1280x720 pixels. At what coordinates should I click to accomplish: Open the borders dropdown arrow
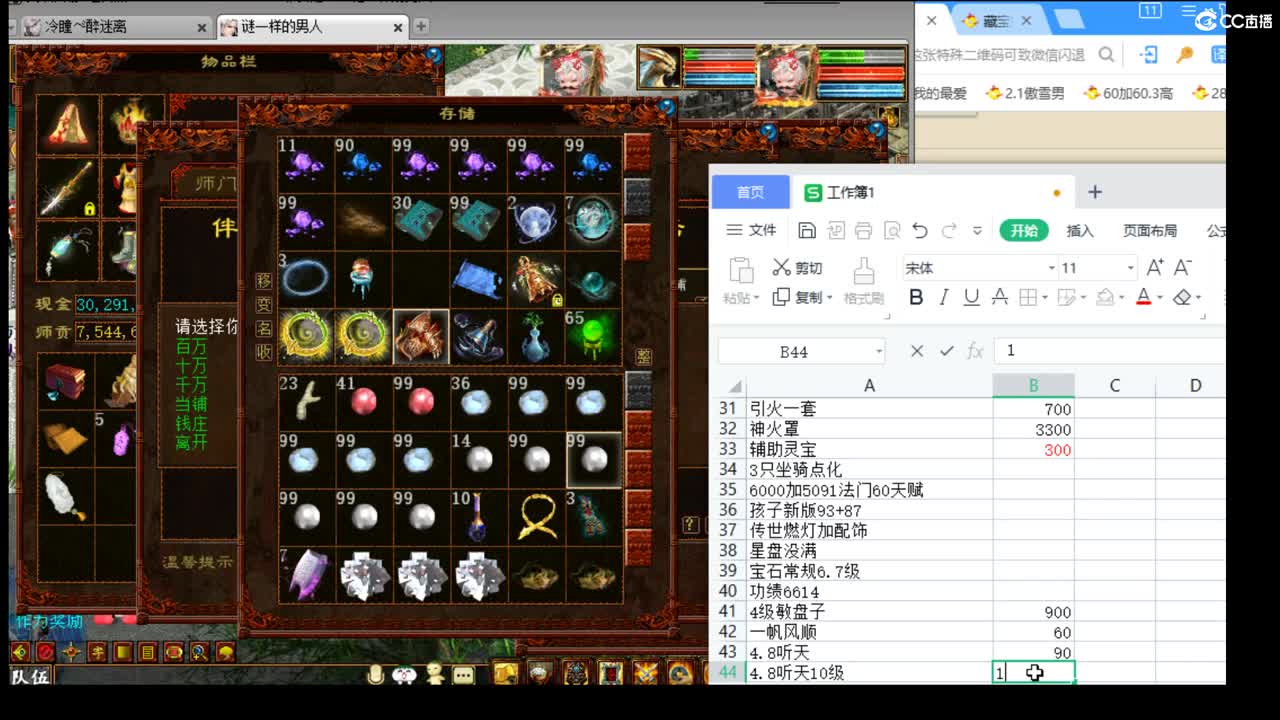[x=1044, y=298]
